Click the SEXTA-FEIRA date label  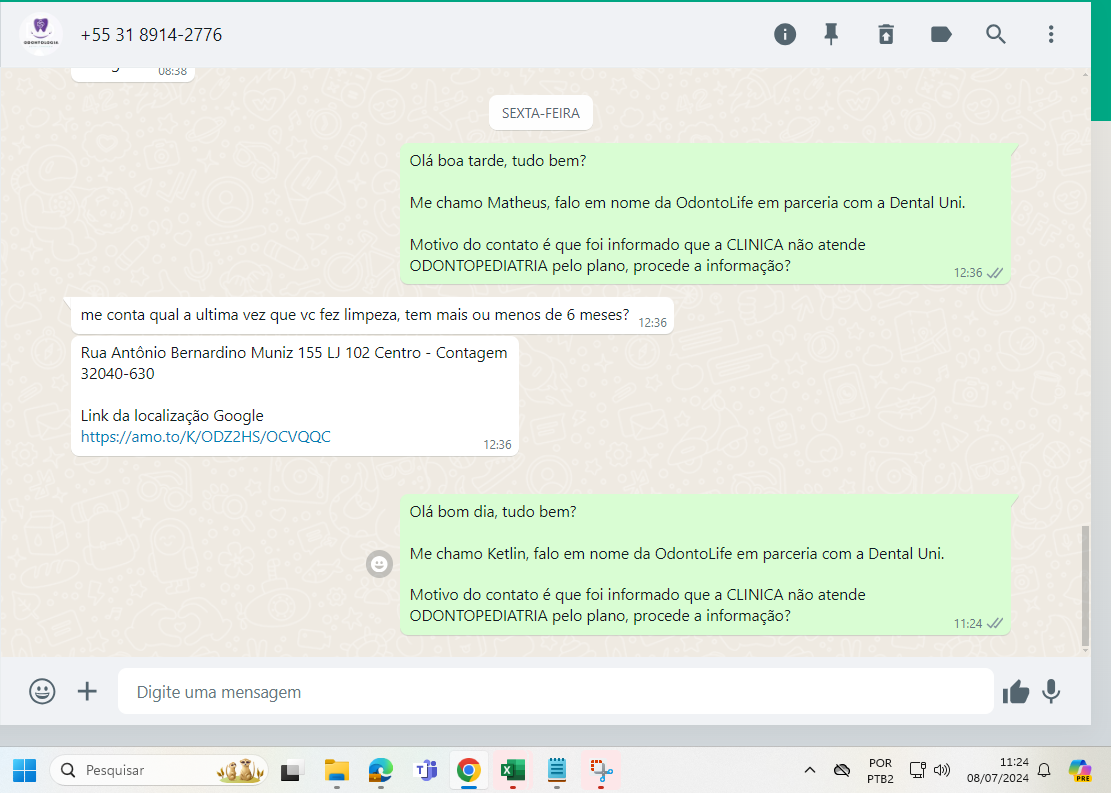click(541, 113)
